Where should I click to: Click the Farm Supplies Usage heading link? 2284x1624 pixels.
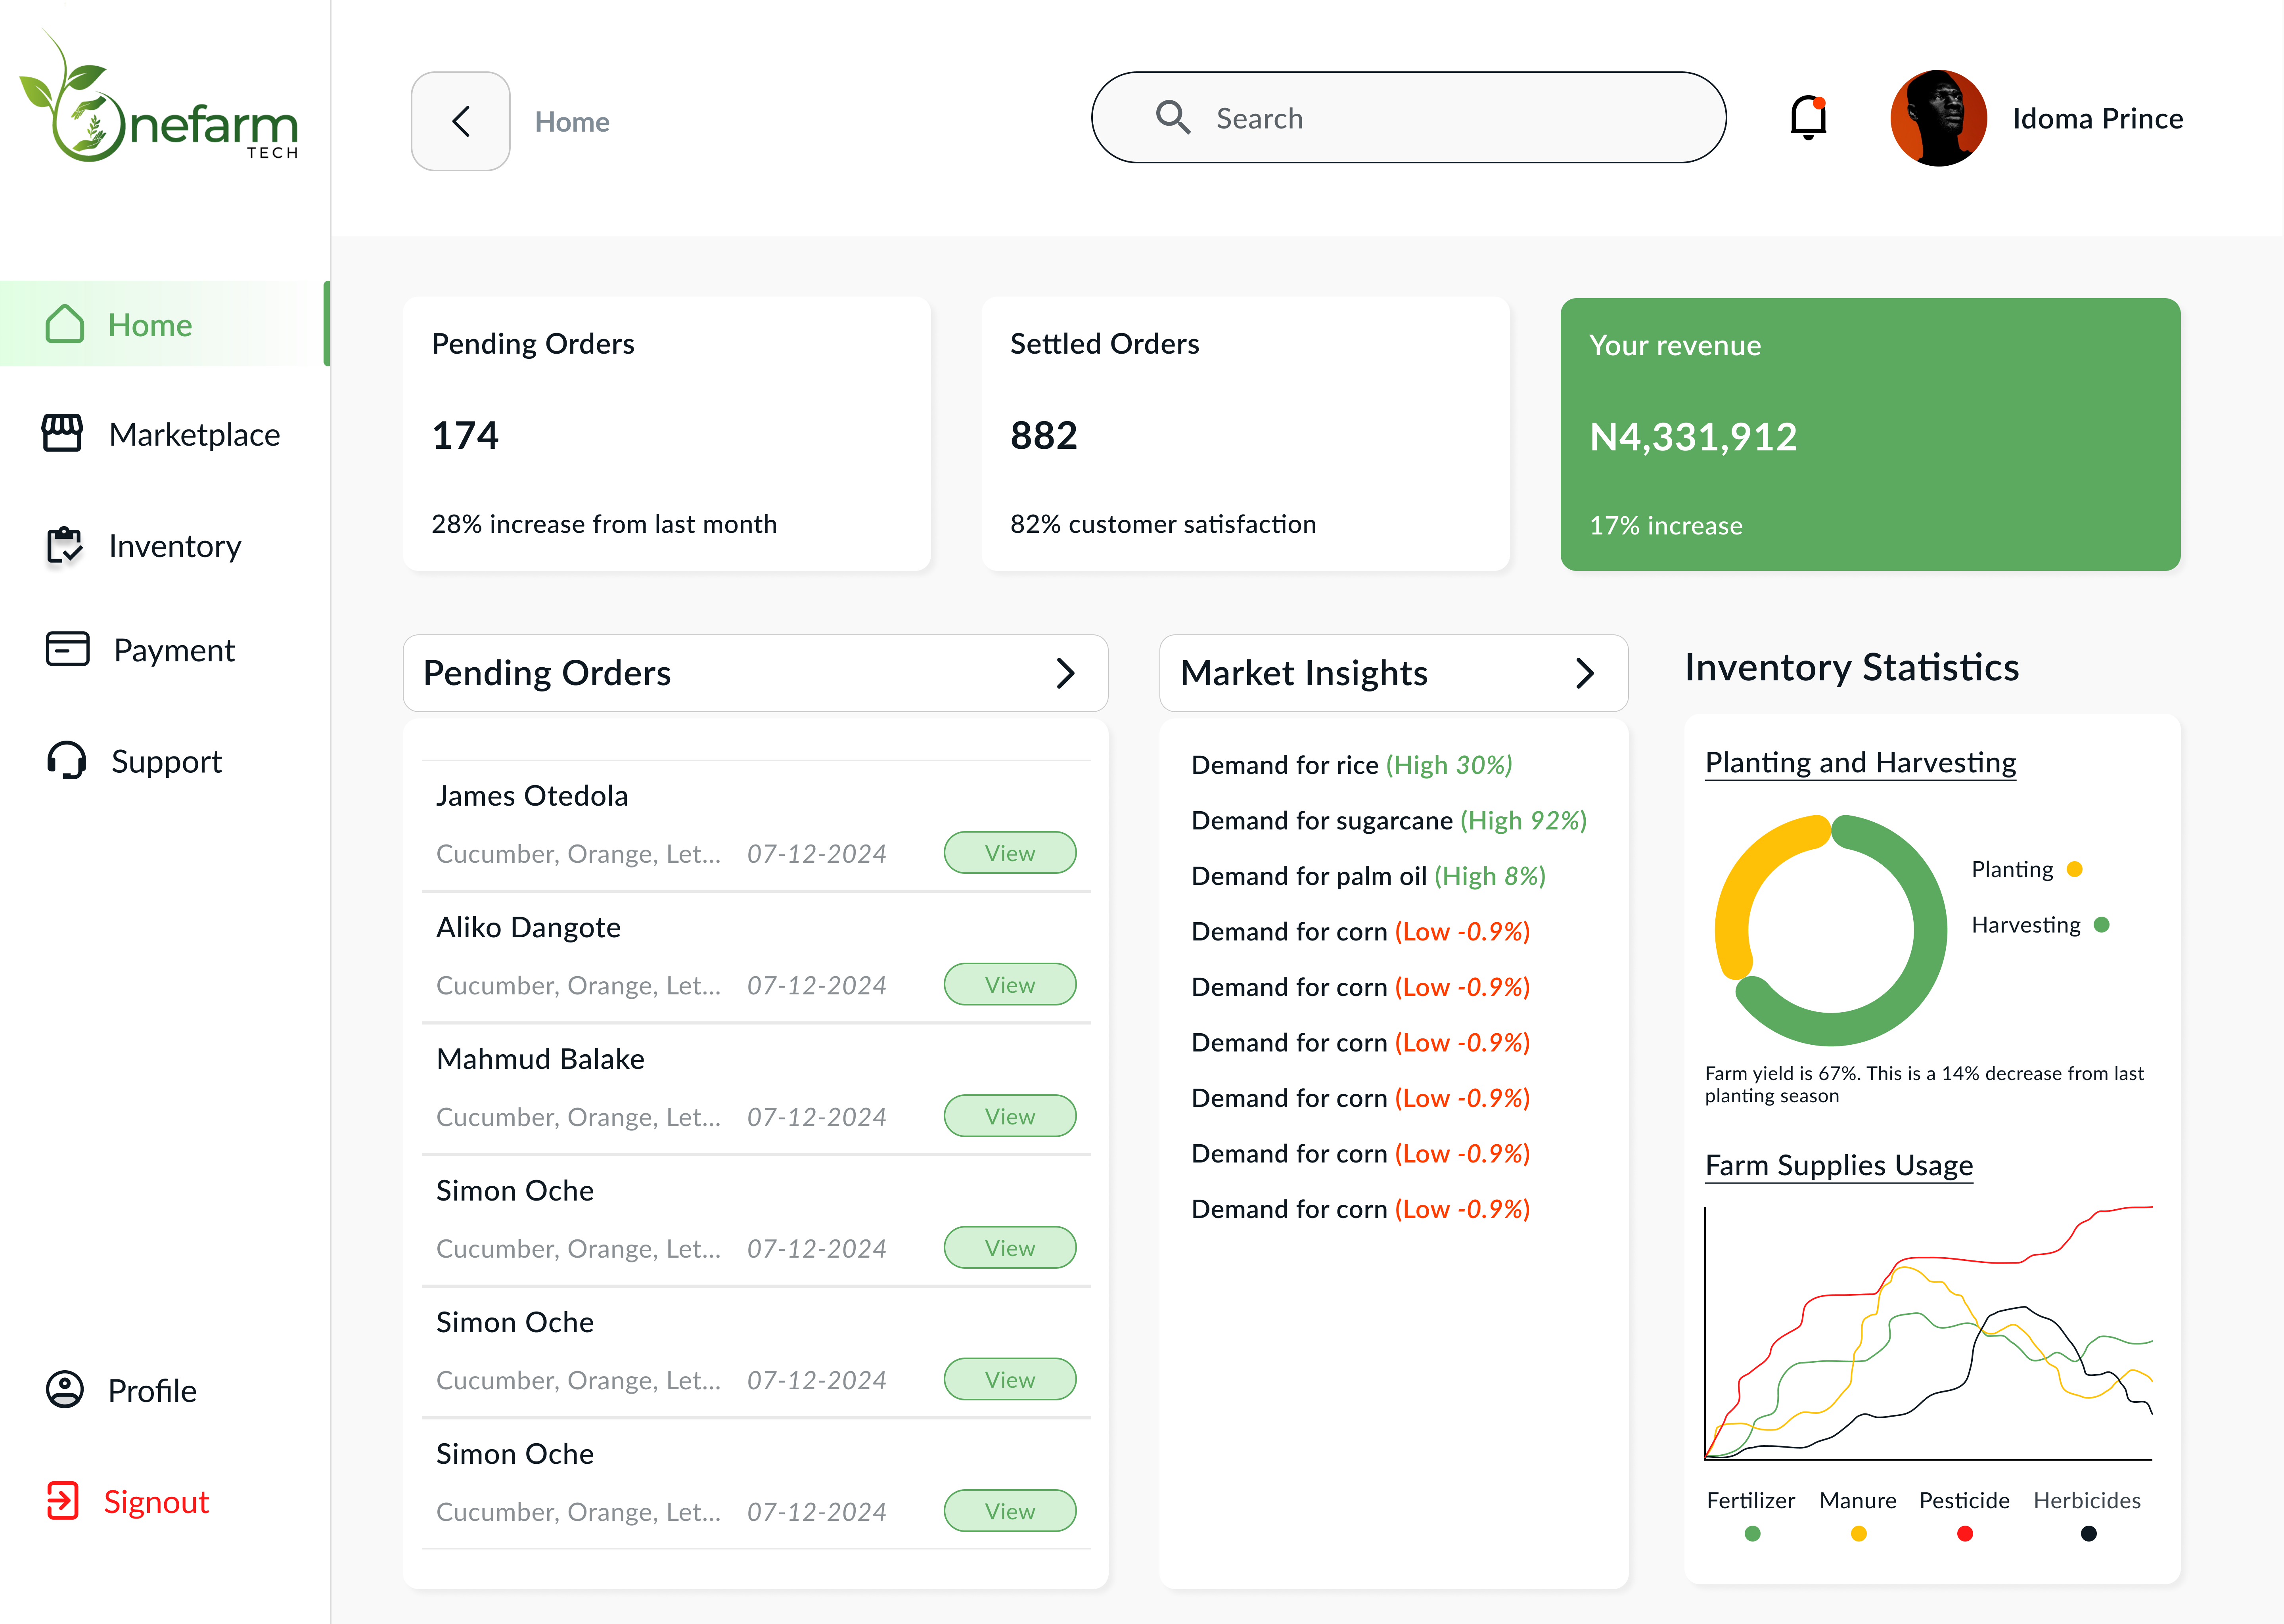click(x=1839, y=1166)
